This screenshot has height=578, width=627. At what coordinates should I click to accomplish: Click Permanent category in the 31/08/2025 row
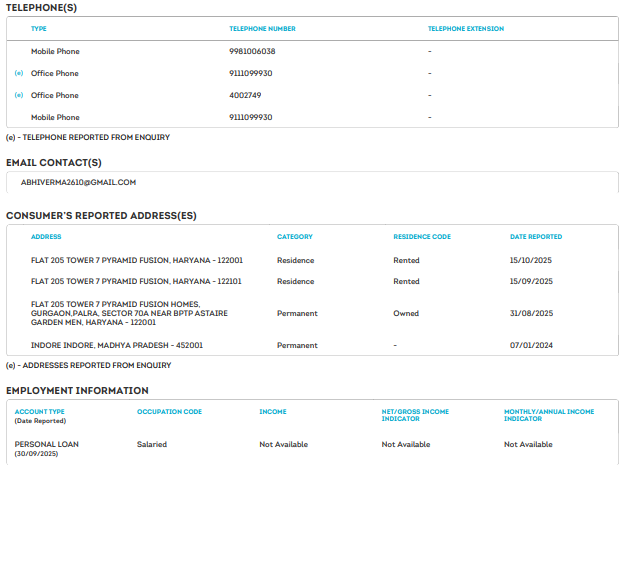coord(297,313)
